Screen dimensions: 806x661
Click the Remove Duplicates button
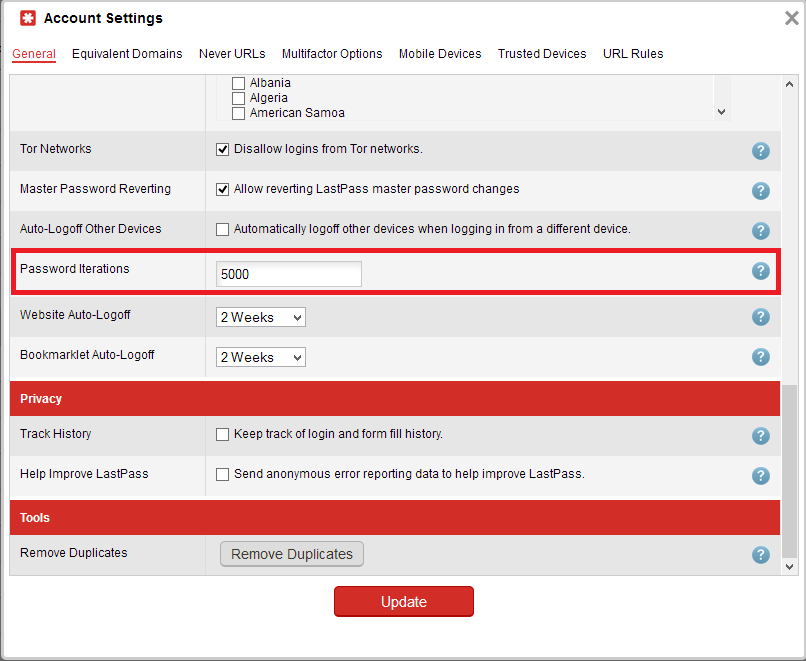pos(292,554)
